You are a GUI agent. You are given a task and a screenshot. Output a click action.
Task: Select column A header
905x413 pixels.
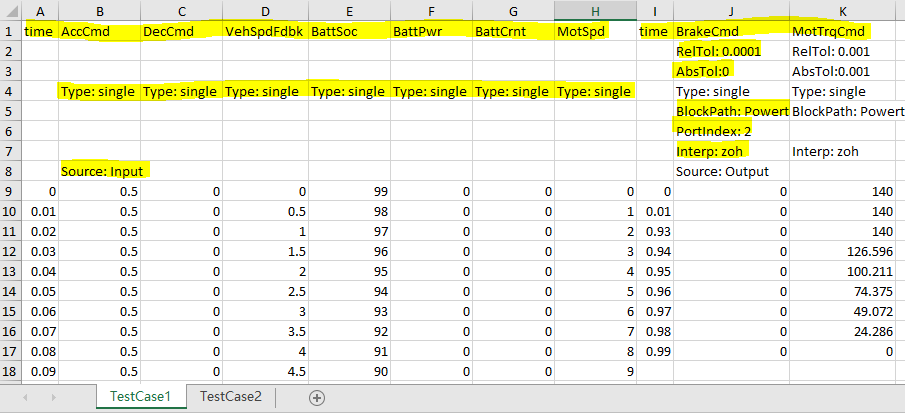coord(40,10)
